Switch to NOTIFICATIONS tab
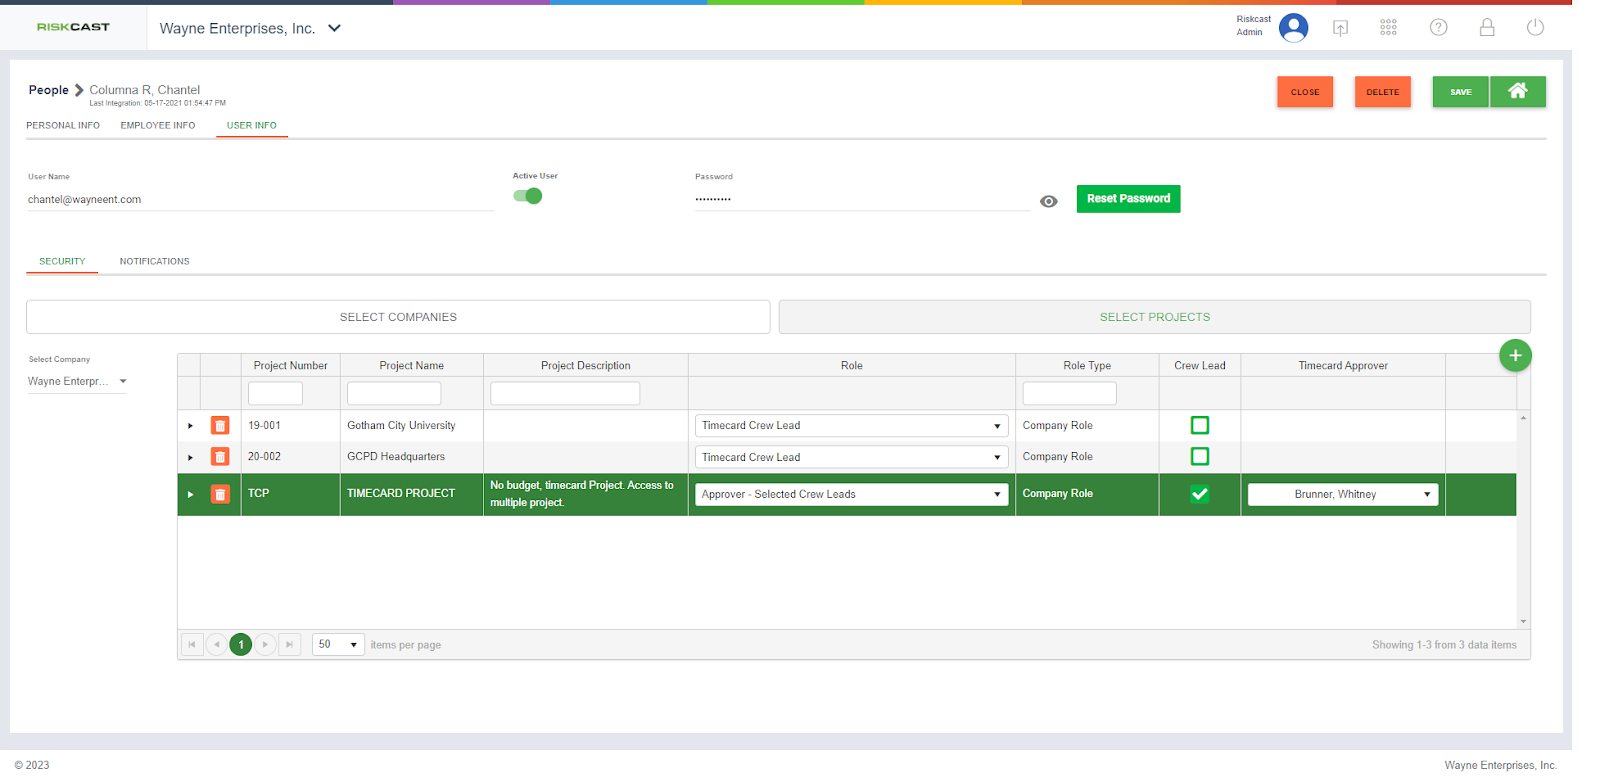The width and height of the screenshot is (1600, 782). (155, 261)
